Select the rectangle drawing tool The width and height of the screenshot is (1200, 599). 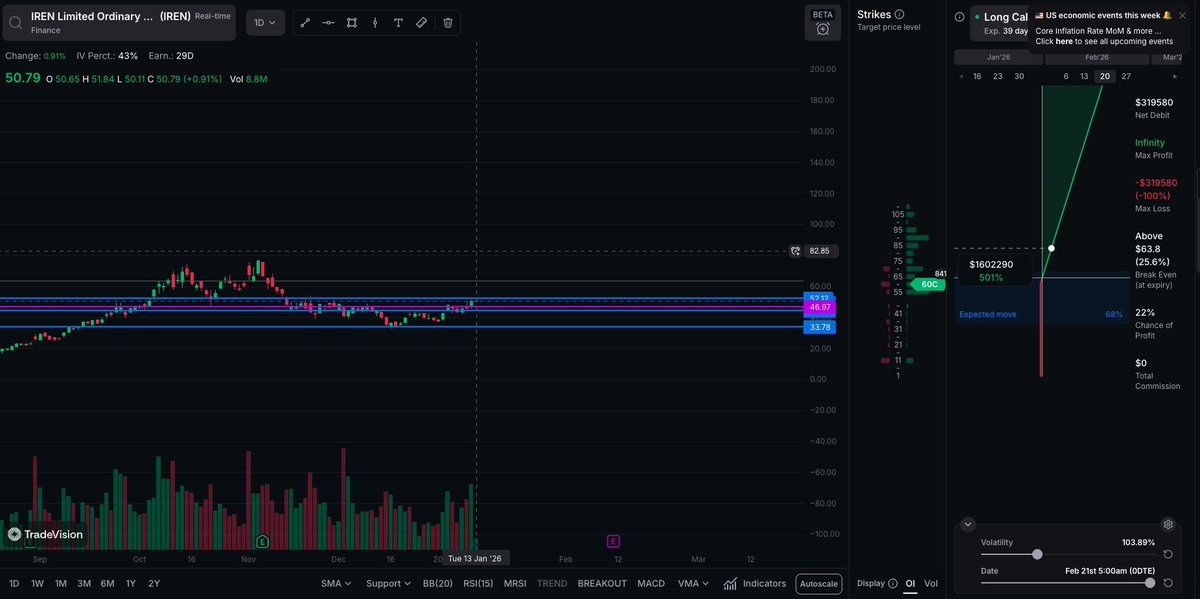pos(352,22)
